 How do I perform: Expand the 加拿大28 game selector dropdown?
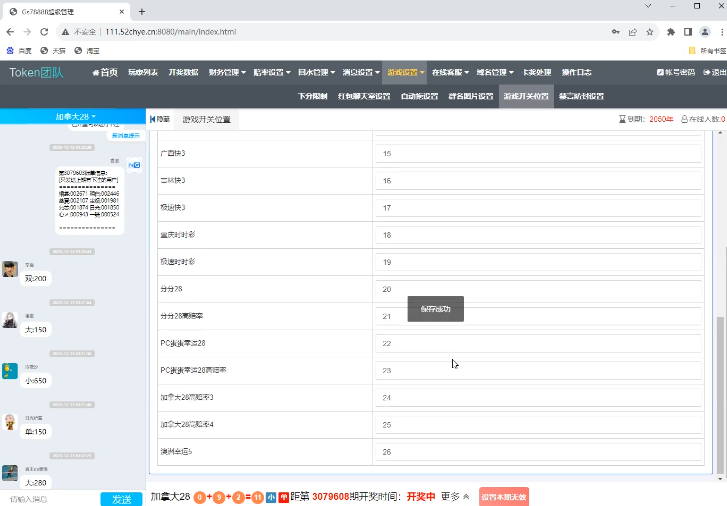(74, 117)
